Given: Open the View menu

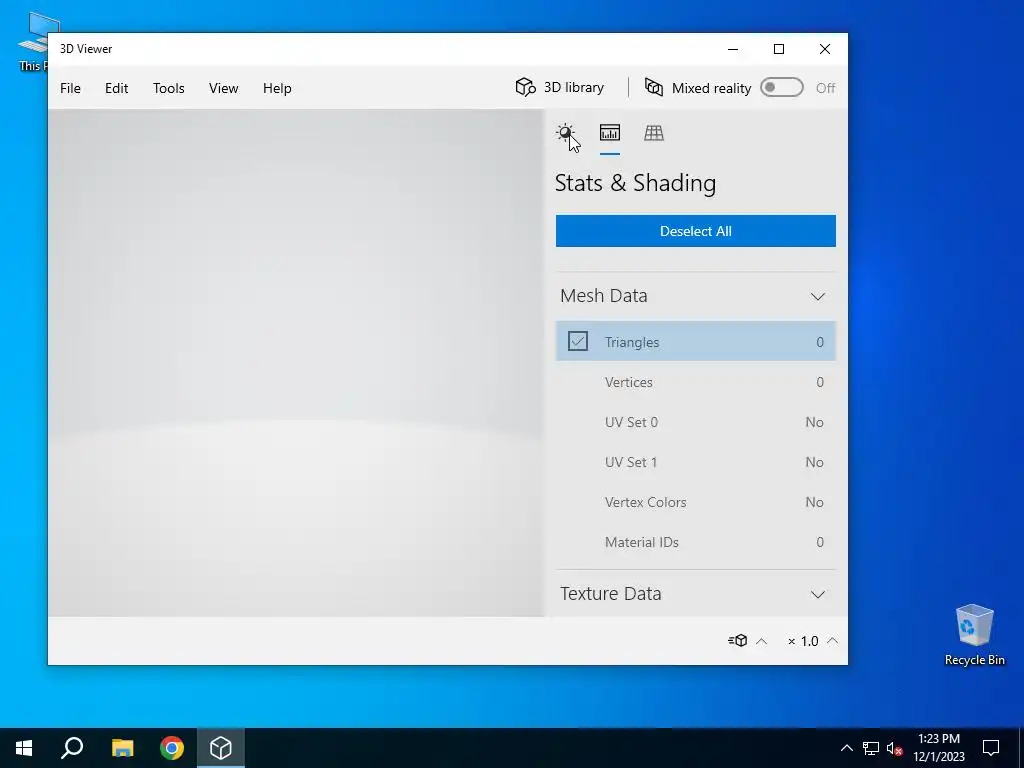Looking at the screenshot, I should click(x=223, y=88).
